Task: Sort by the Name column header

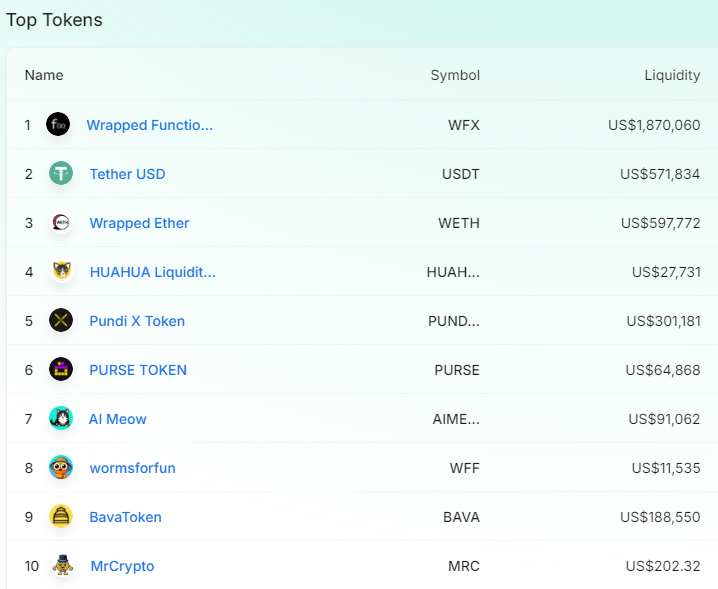Action: tap(44, 75)
